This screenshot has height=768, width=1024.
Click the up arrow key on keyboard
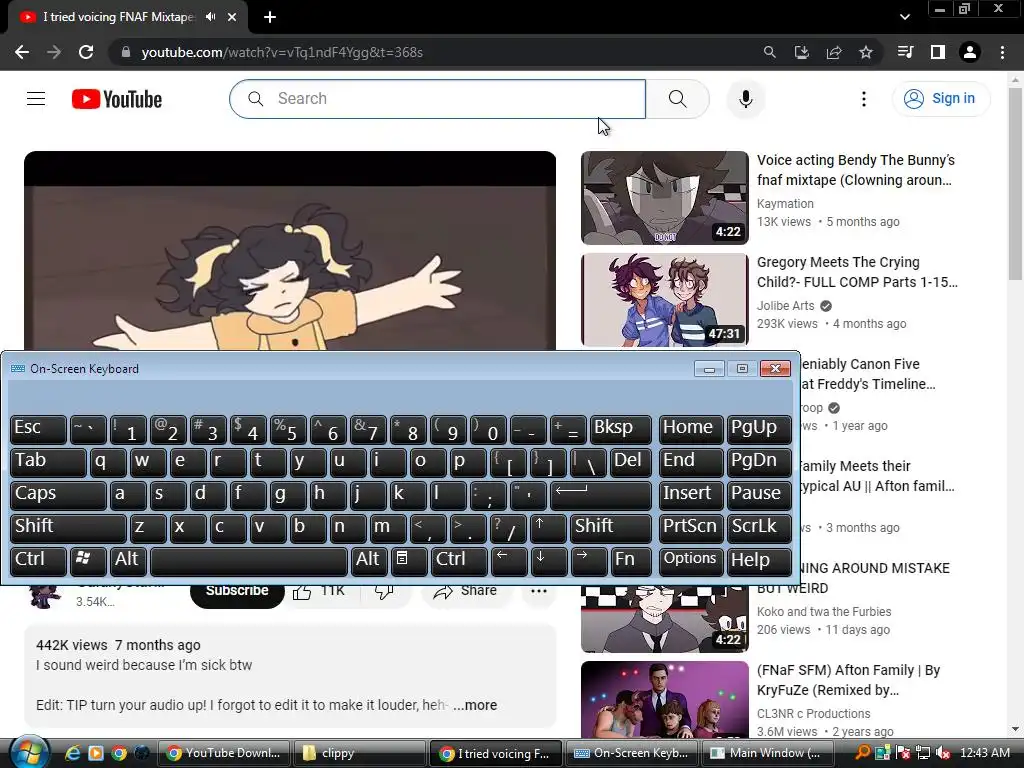pyautogui.click(x=548, y=528)
